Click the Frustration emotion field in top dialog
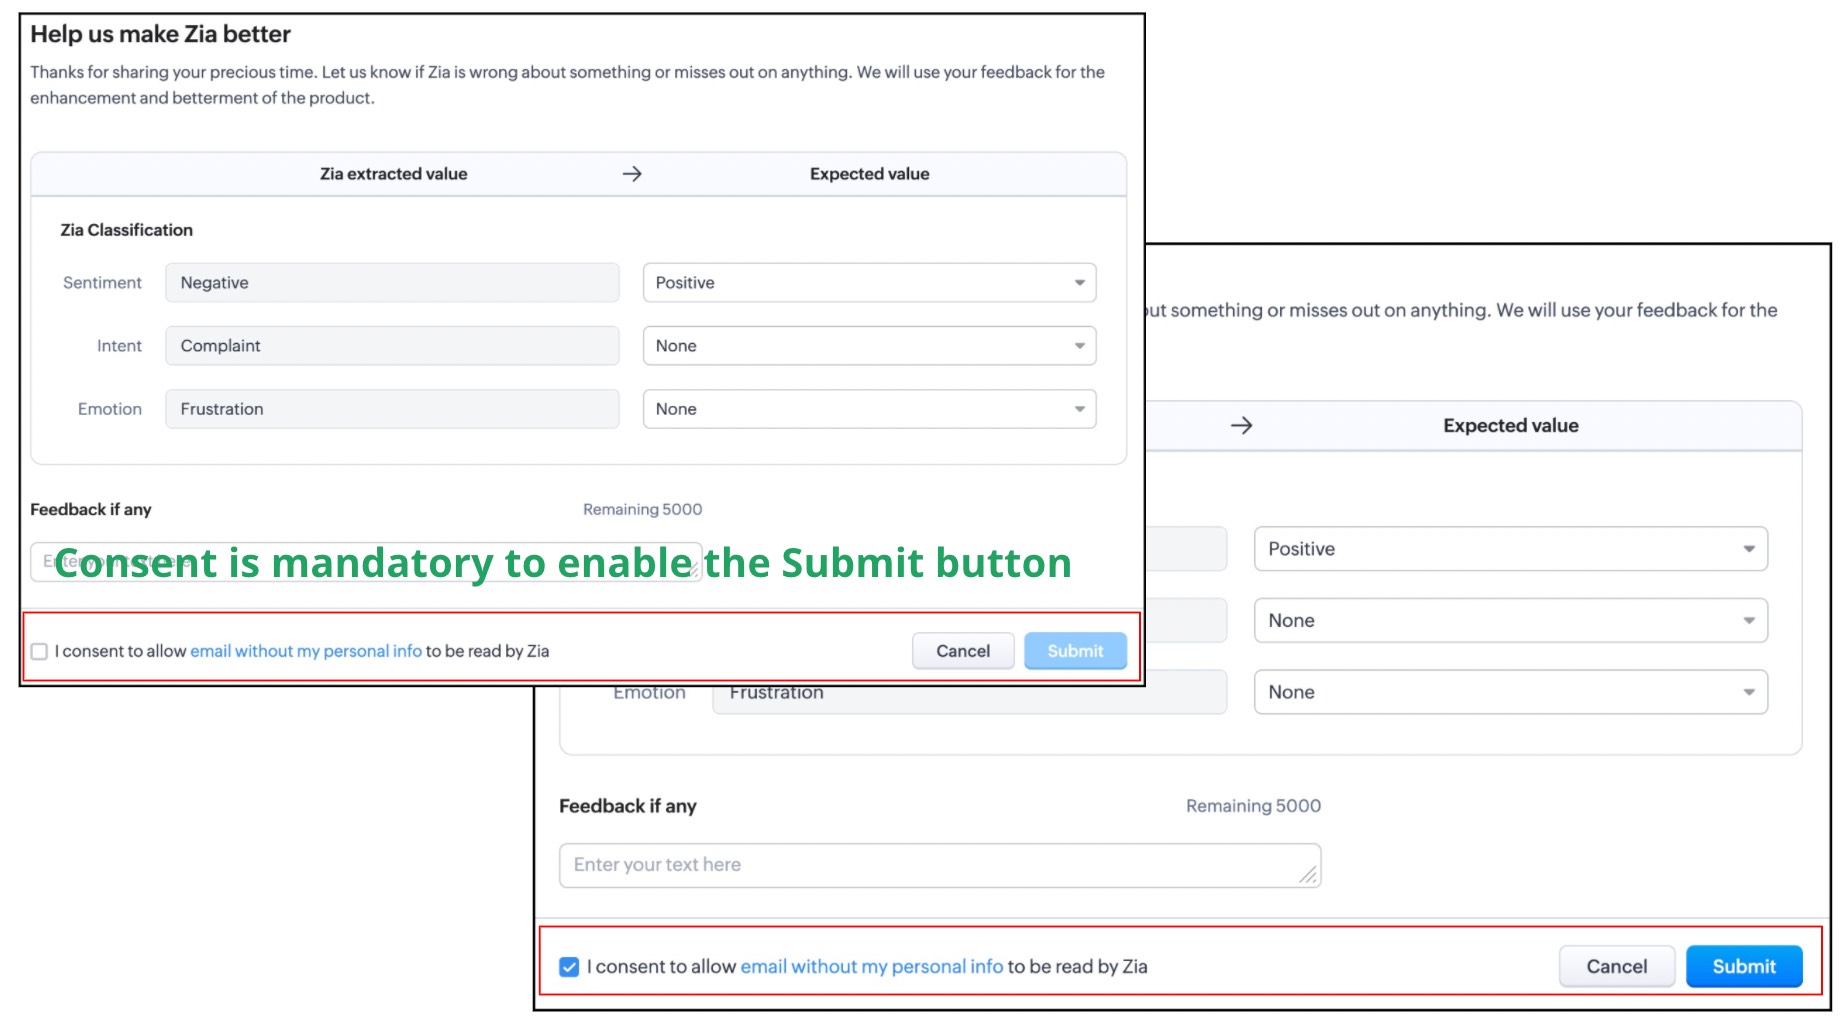The image size is (1842, 1028). (392, 409)
